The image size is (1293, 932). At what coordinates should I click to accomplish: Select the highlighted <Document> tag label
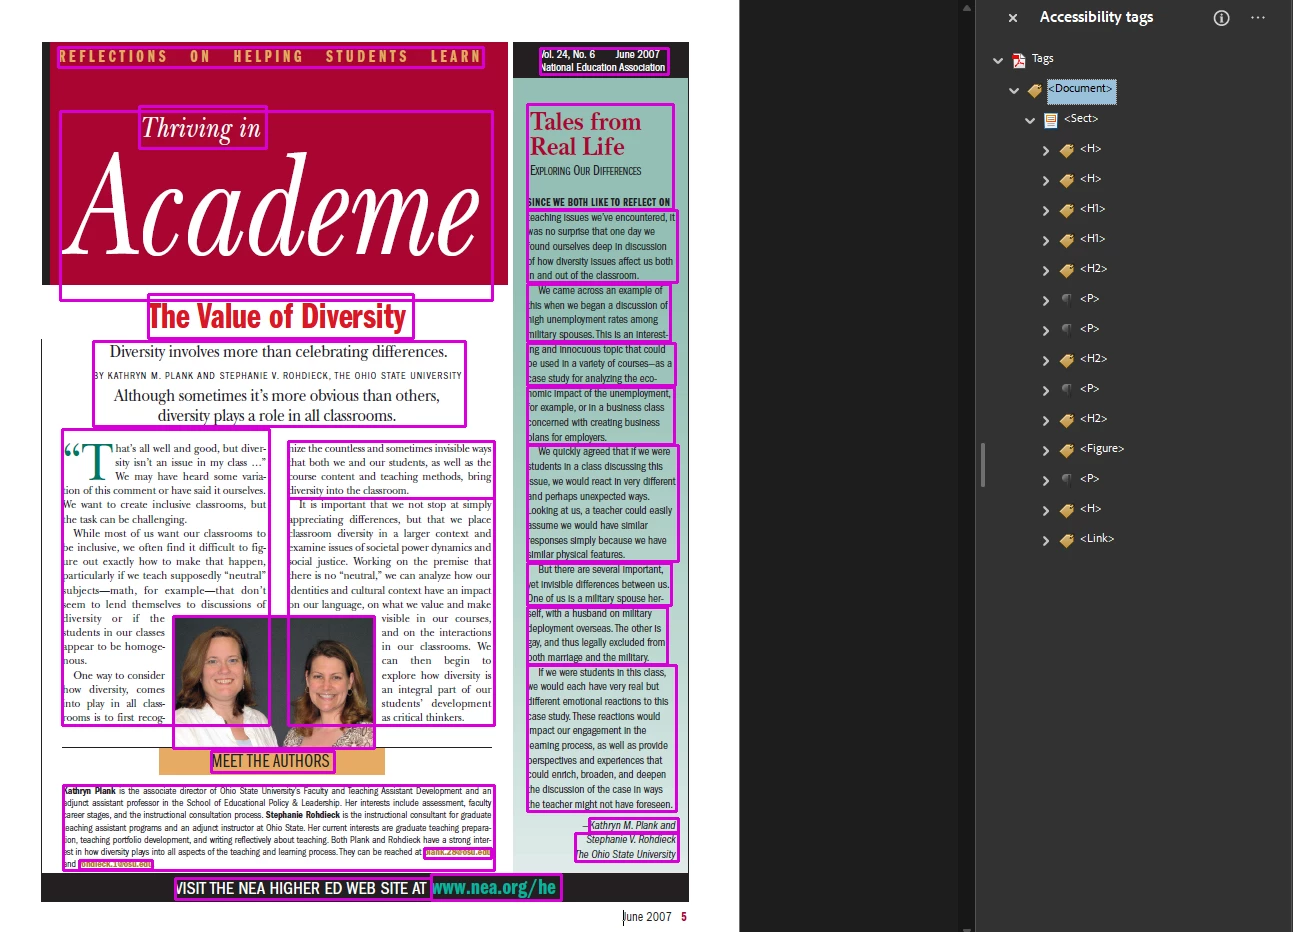tap(1081, 89)
